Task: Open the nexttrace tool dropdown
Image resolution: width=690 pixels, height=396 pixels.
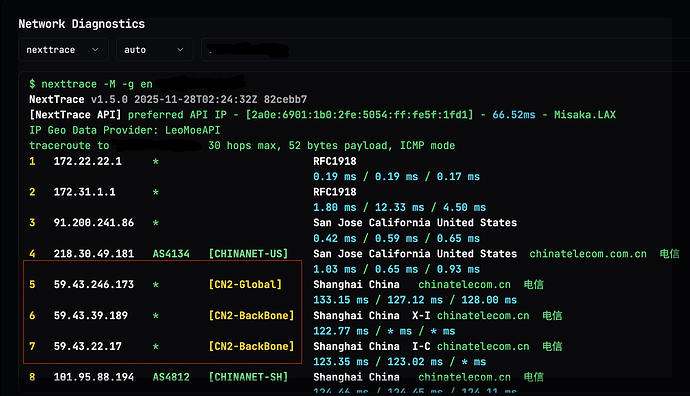Action: pyautogui.click(x=63, y=50)
